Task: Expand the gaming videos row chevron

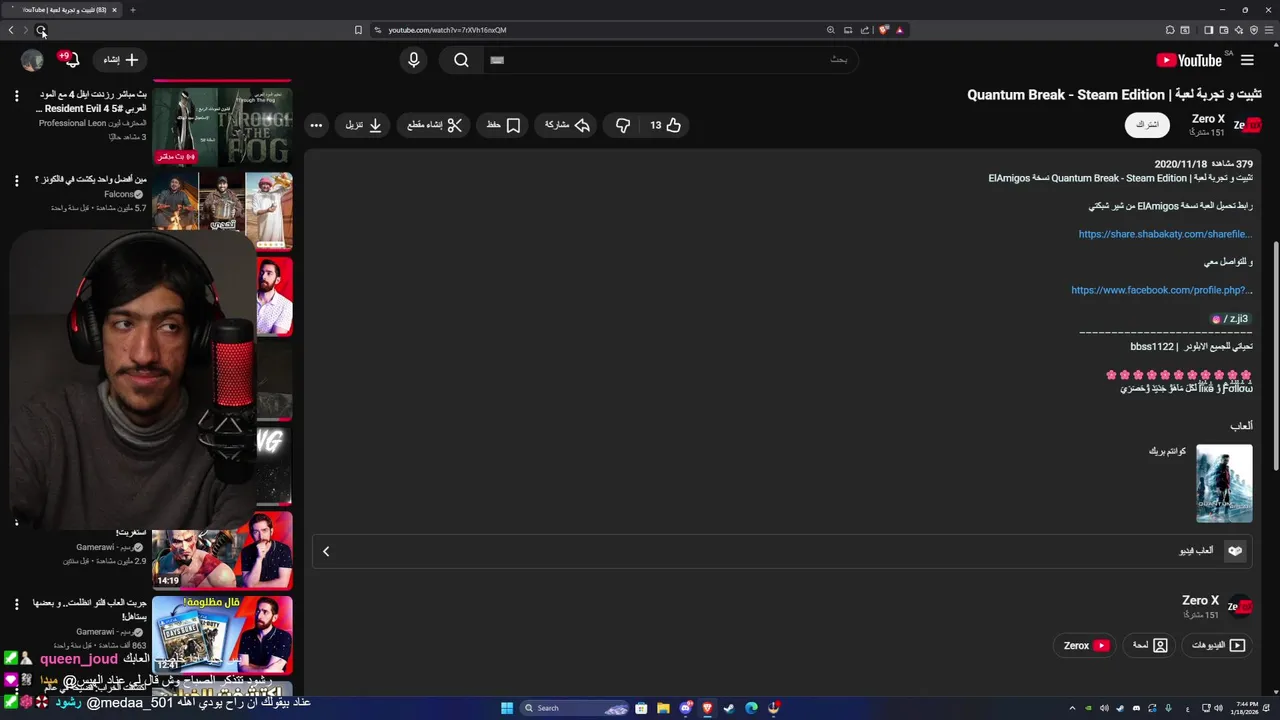Action: coord(326,551)
